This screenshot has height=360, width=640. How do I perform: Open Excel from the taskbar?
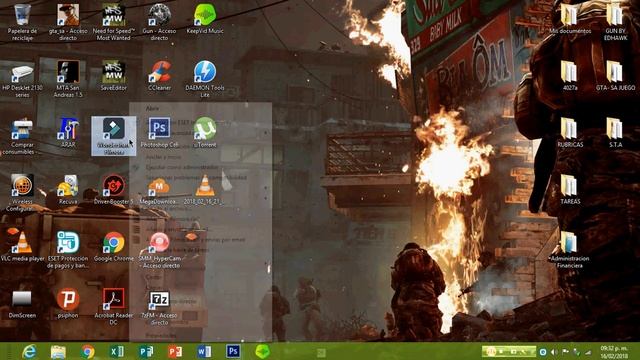pos(117,351)
